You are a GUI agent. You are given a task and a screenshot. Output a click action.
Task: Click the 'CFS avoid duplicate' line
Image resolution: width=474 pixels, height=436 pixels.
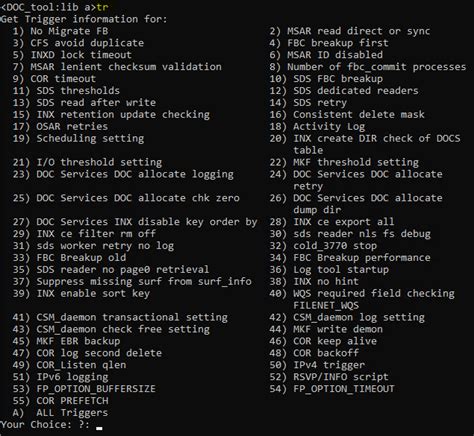(87, 43)
